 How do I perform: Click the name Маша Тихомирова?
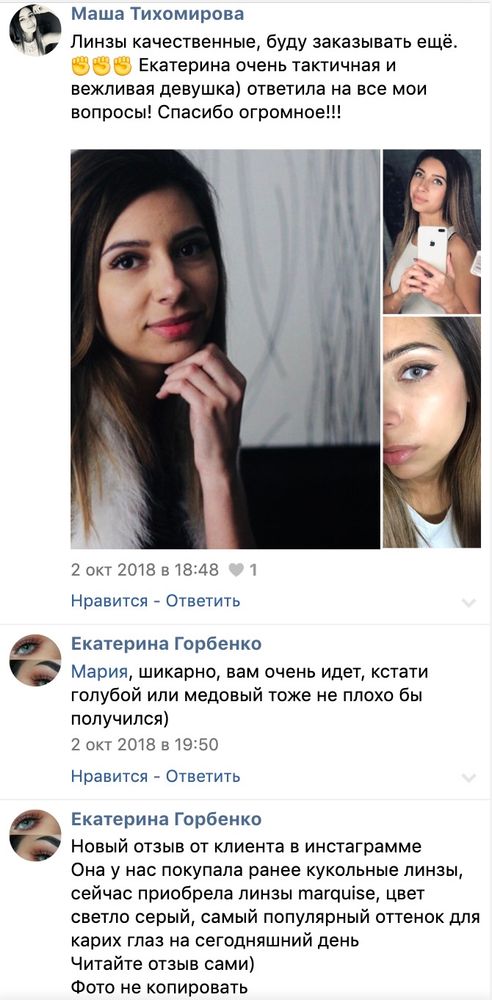coord(157,13)
